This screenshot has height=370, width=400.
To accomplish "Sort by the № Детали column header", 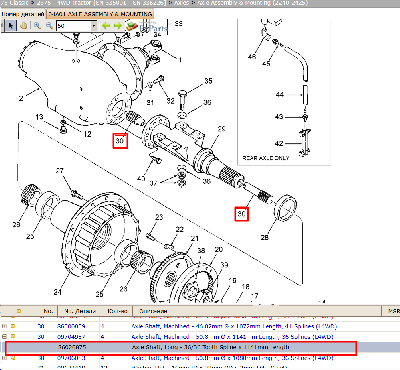I will point(80,311).
